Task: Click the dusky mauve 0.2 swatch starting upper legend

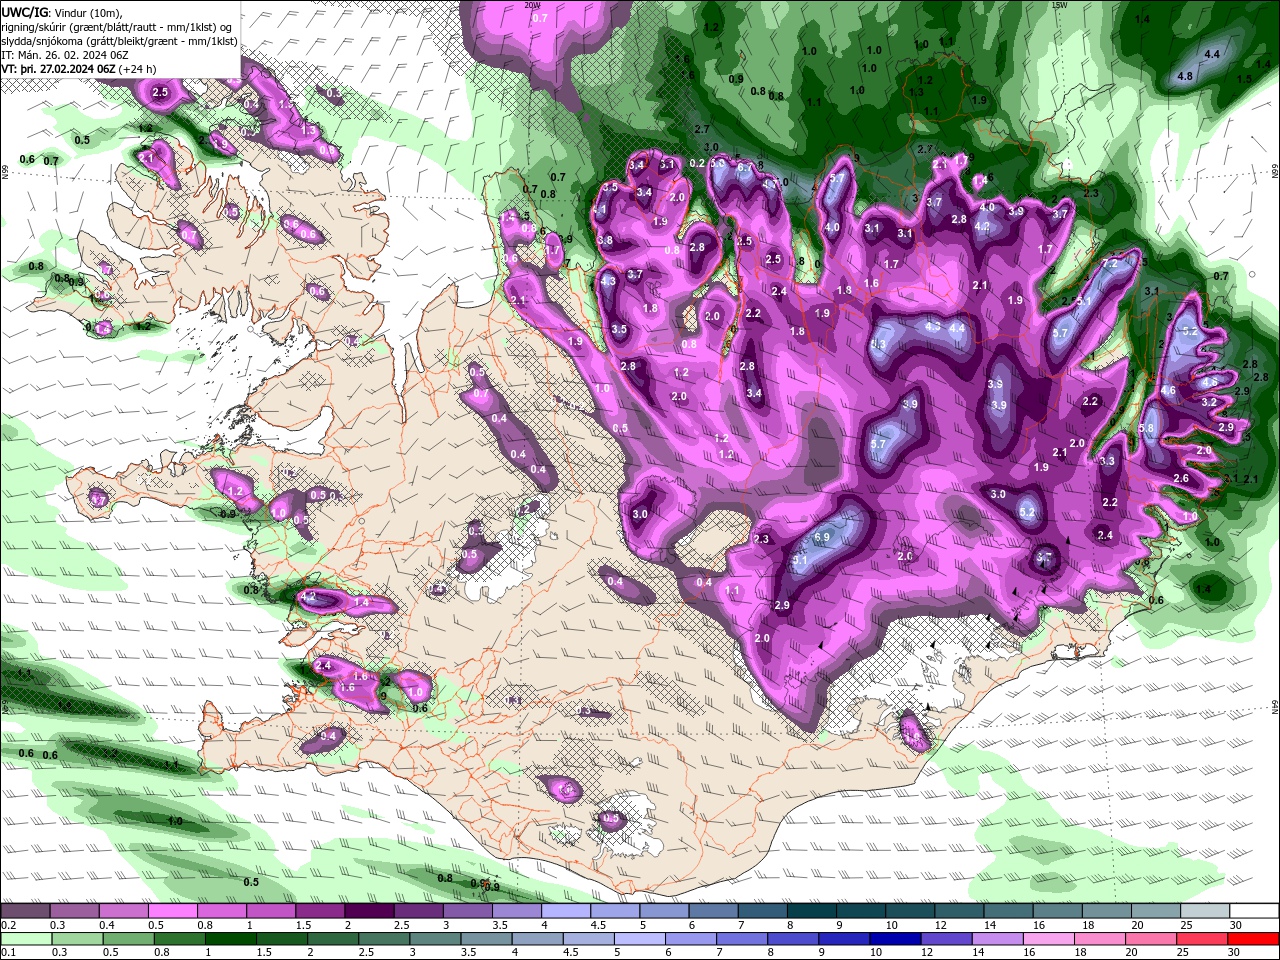Action: [x=25, y=911]
